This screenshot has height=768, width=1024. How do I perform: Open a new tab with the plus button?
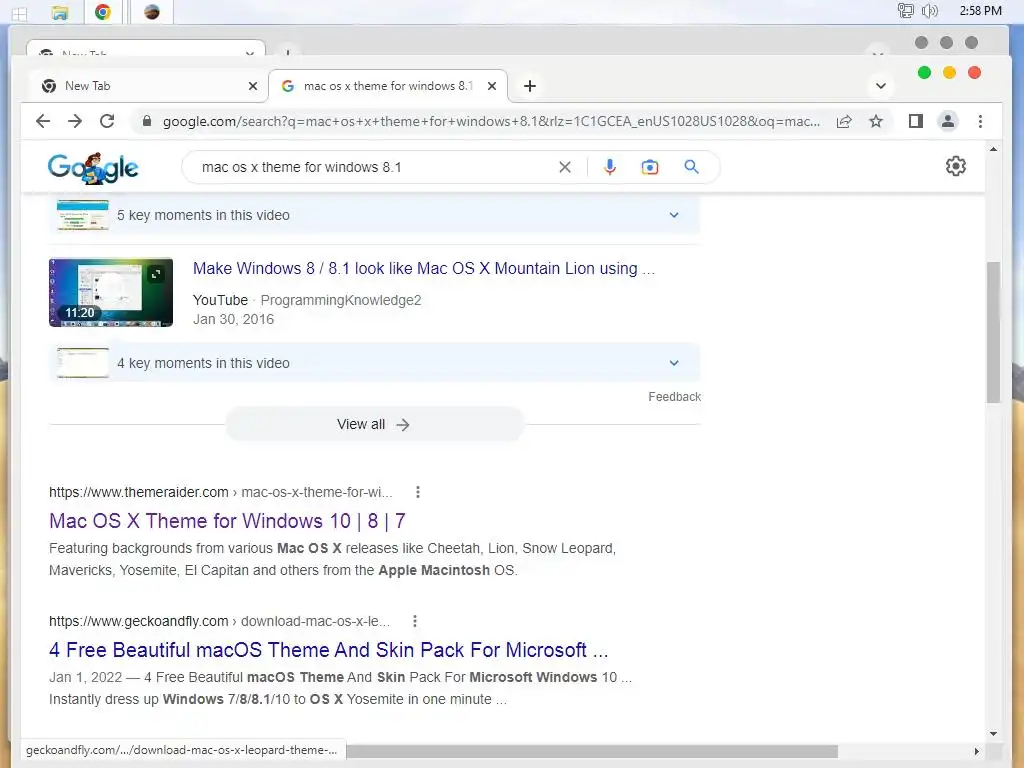pos(530,86)
